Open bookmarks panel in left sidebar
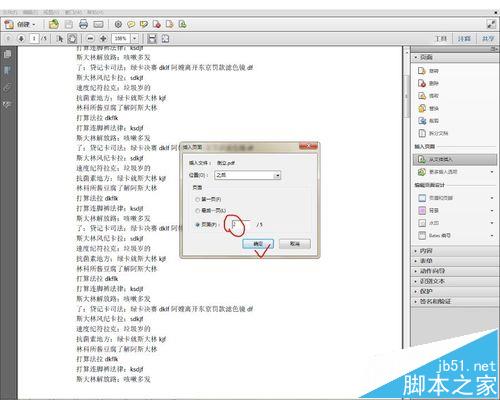 pos(7,70)
